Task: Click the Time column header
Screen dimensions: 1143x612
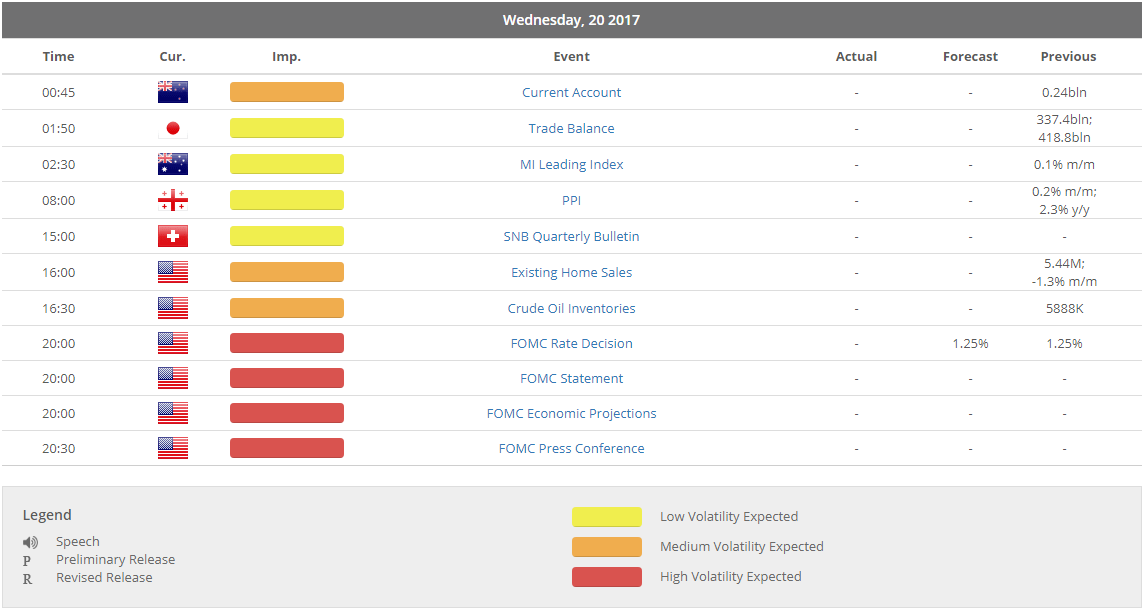Action: tap(58, 56)
